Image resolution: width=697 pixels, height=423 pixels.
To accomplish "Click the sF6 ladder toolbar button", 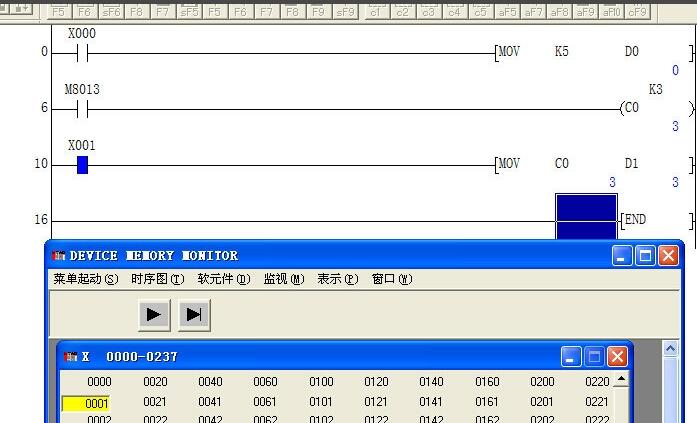I will [110, 12].
